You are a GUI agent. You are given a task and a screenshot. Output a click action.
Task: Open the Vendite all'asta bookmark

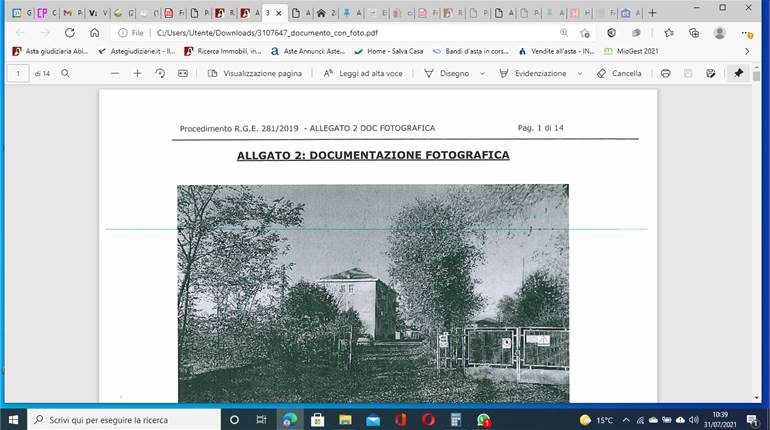coord(556,51)
